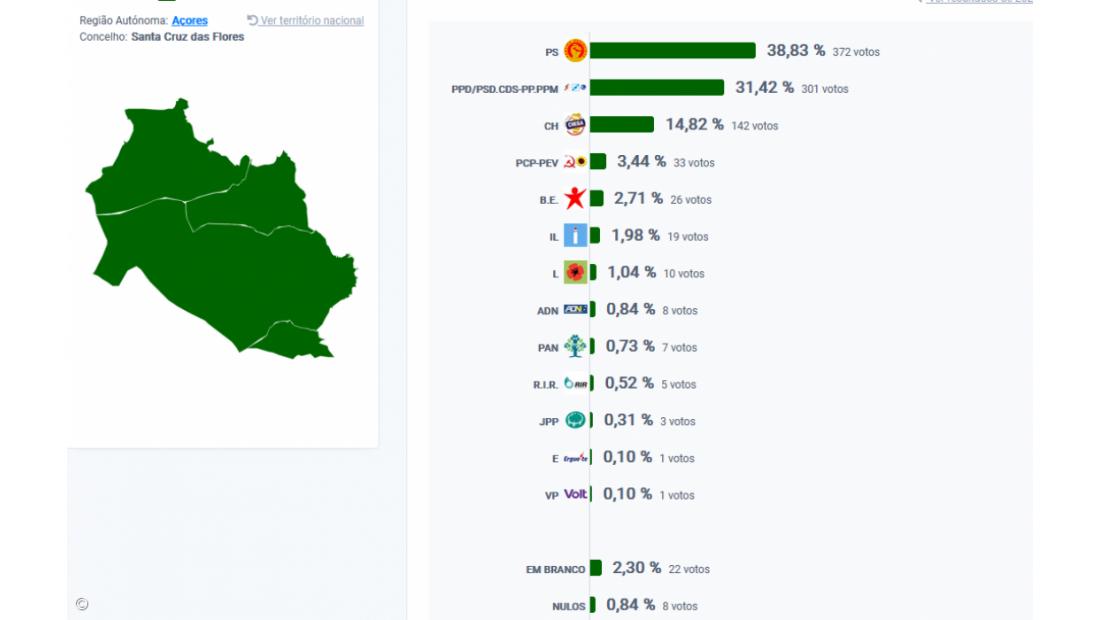Click the CH 14,82% green bar
Screen dimensions: 1100x620
point(621,125)
